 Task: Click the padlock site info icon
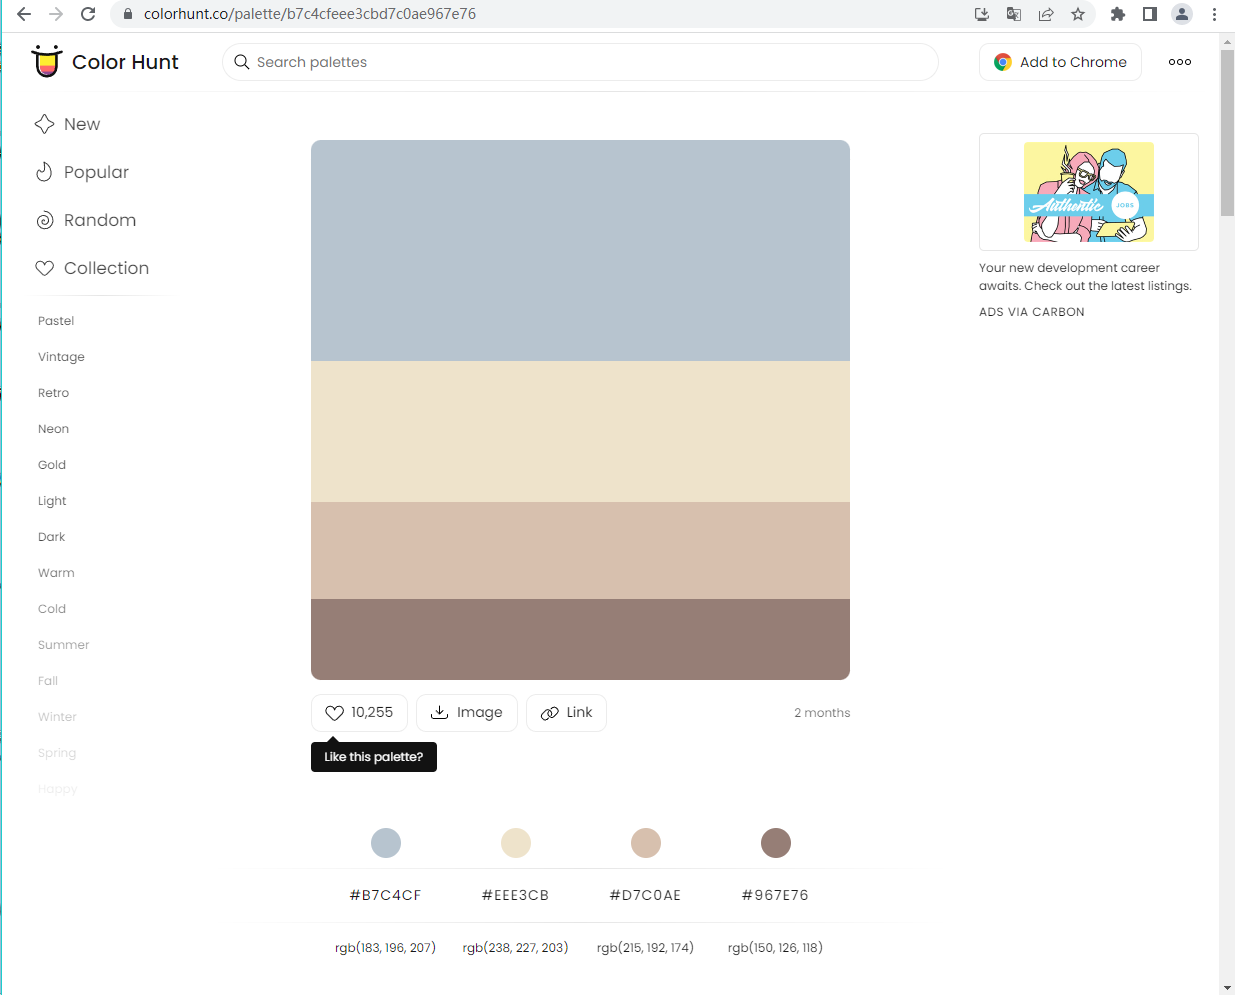point(127,14)
